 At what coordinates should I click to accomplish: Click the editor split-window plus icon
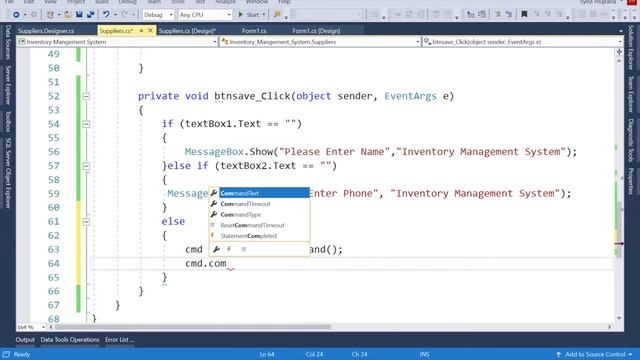pos(619,51)
